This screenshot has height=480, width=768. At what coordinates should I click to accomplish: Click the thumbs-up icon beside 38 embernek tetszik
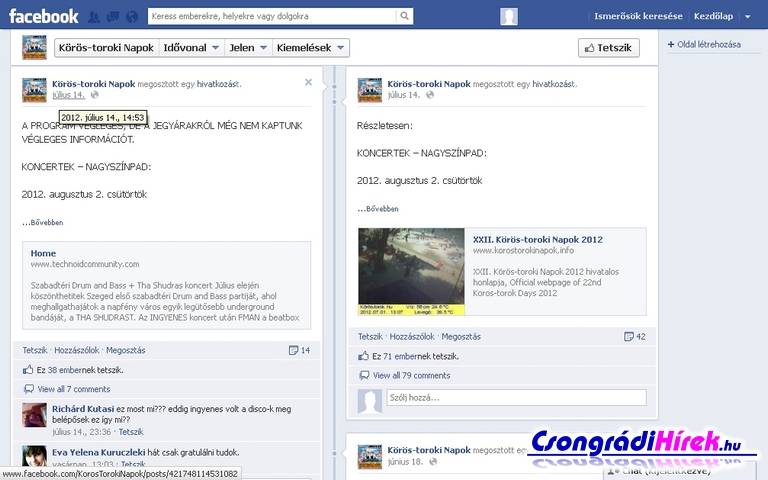point(28,370)
